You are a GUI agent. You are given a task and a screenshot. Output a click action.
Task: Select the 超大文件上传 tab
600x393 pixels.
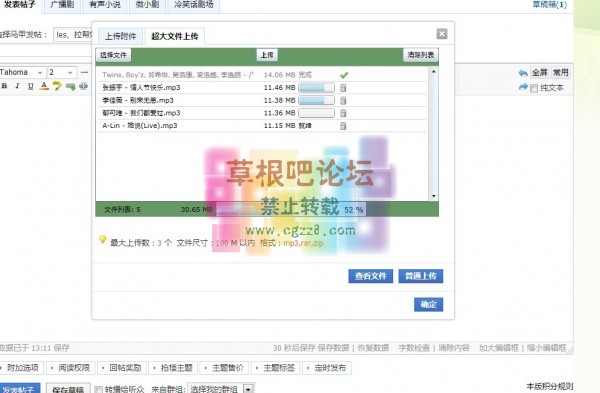175,36
